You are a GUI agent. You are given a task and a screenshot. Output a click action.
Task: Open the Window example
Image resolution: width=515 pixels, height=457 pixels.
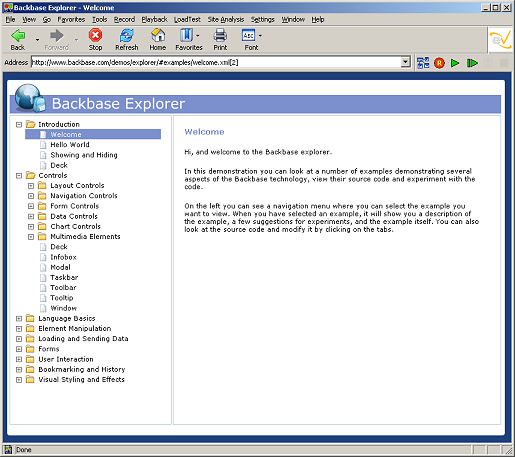63,308
